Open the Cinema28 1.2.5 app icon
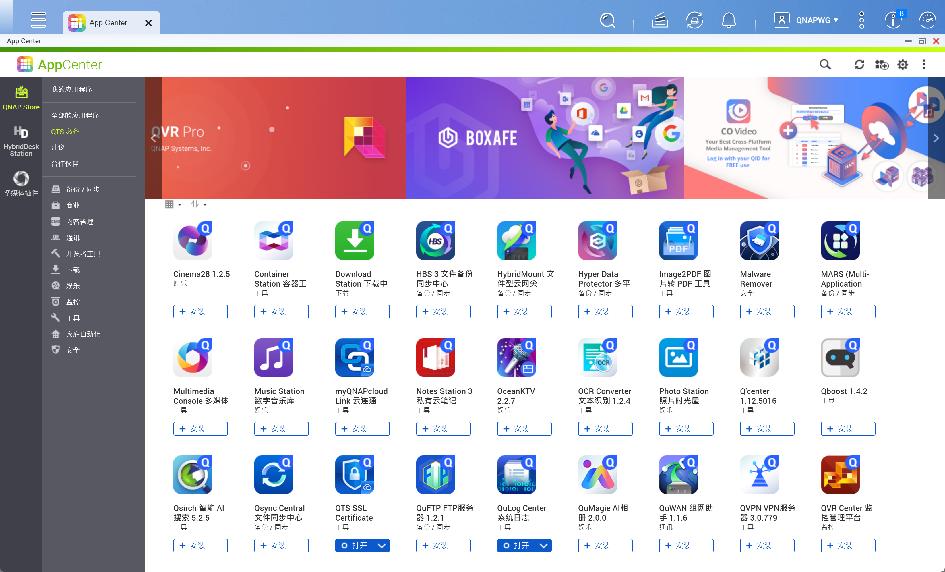Image resolution: width=945 pixels, height=572 pixels. [x=192, y=240]
